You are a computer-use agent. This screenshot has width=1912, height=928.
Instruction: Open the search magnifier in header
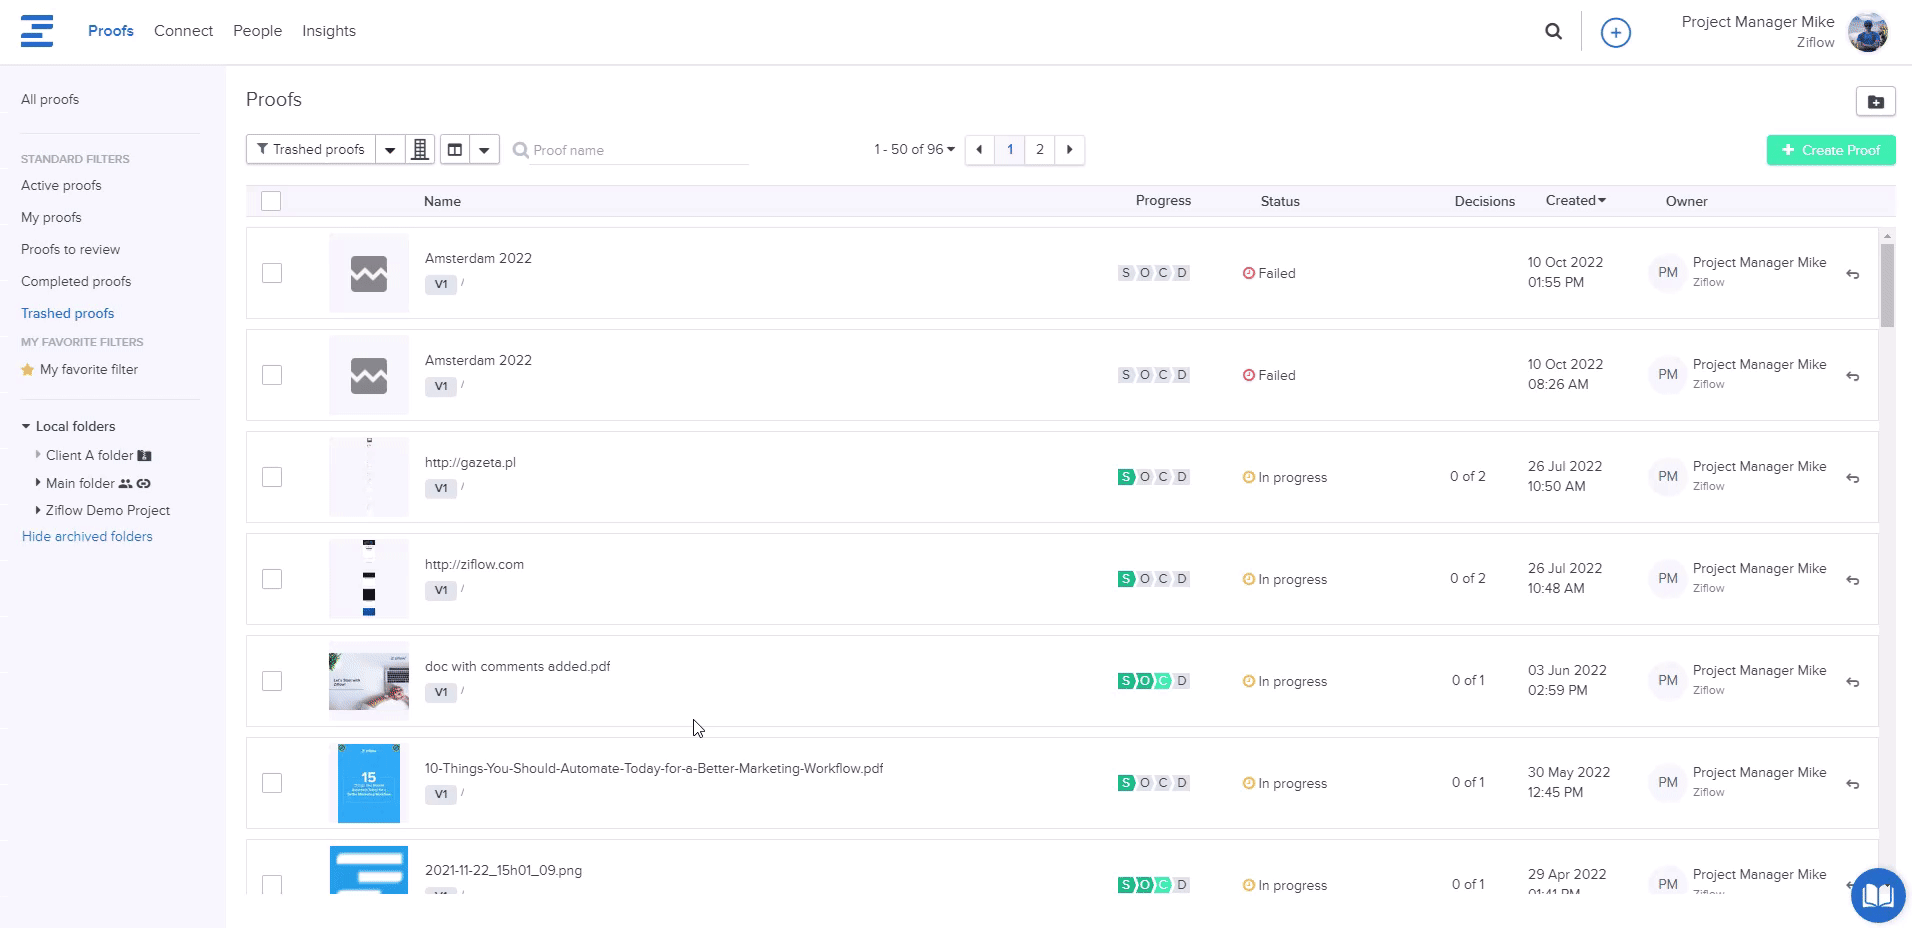[x=1553, y=32]
